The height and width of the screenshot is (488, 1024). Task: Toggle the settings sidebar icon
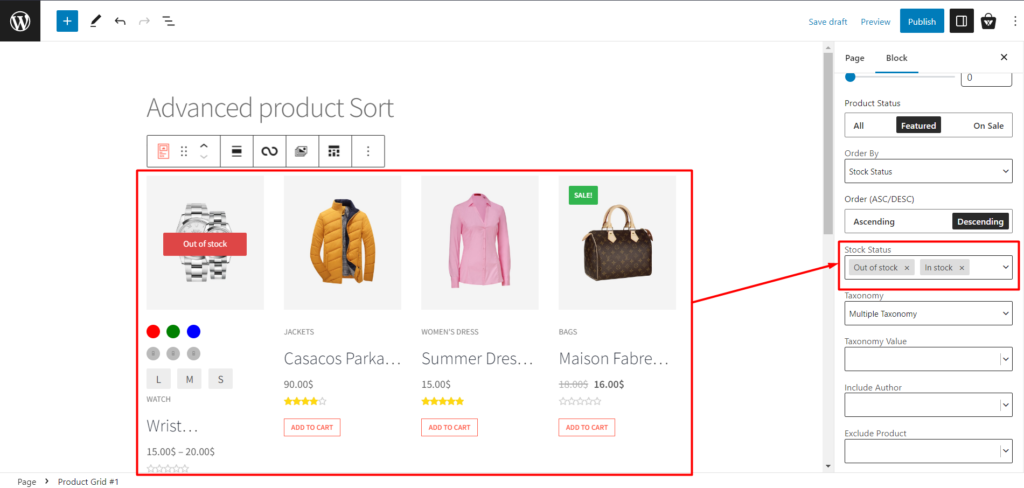[x=961, y=21]
